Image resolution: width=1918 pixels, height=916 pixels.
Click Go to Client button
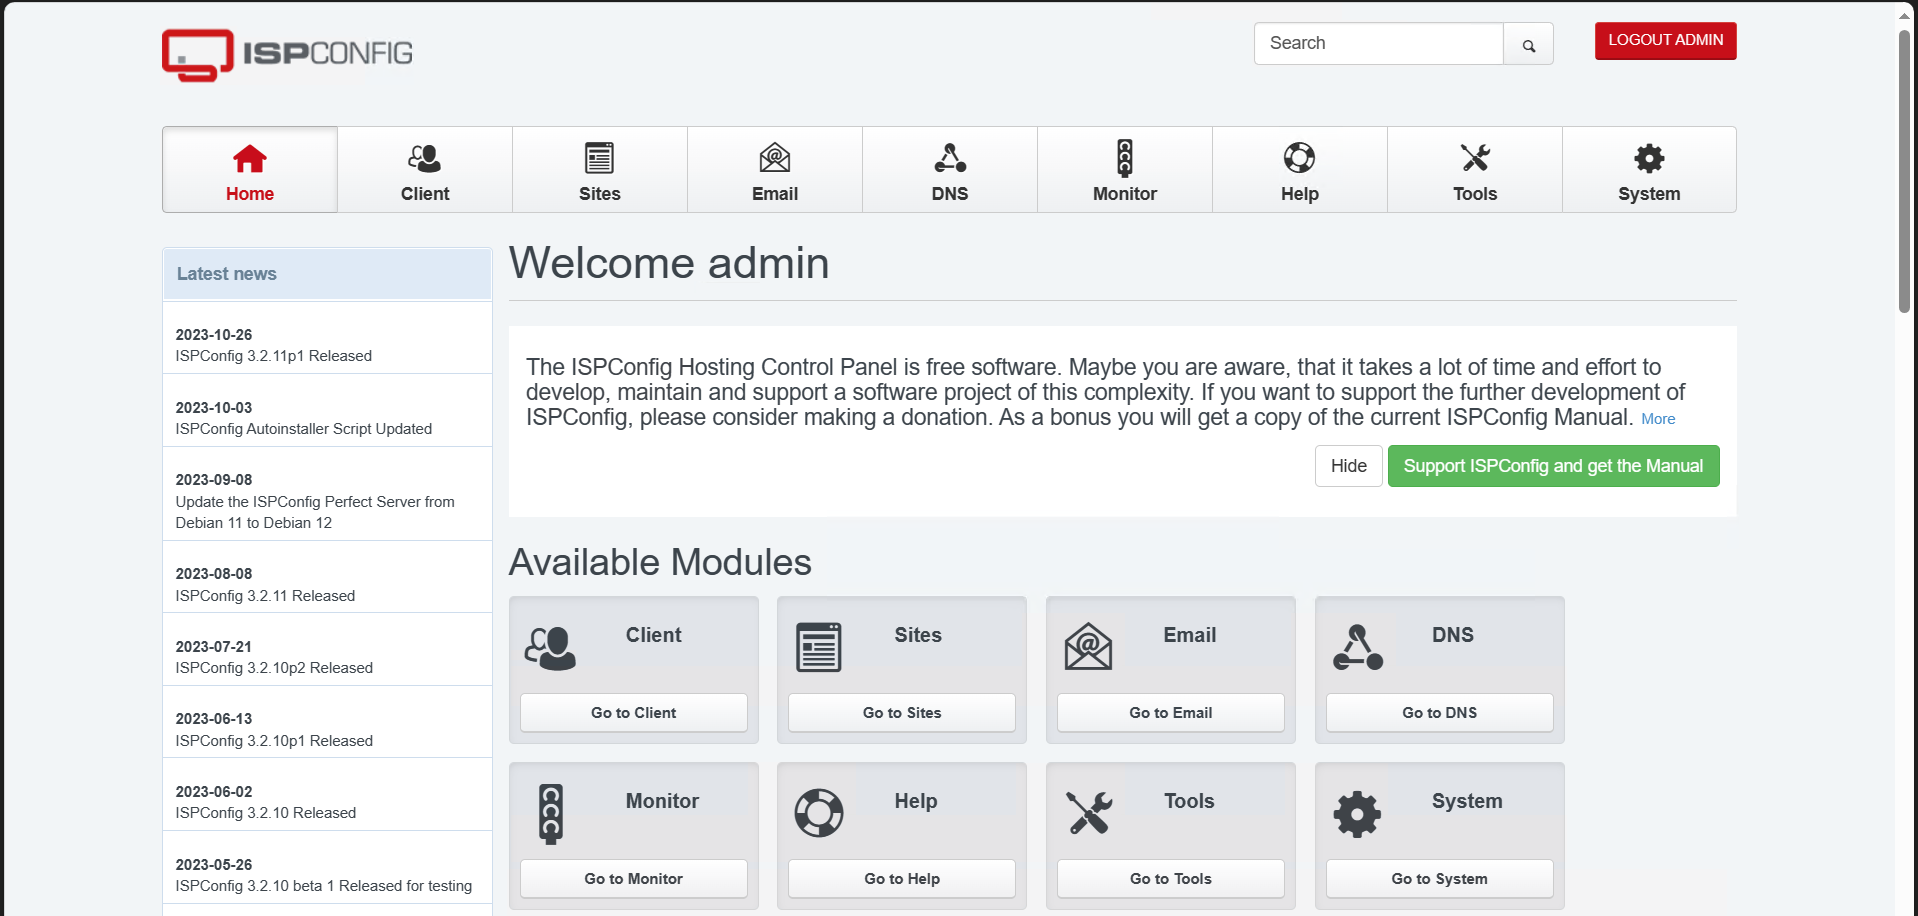pyautogui.click(x=634, y=713)
